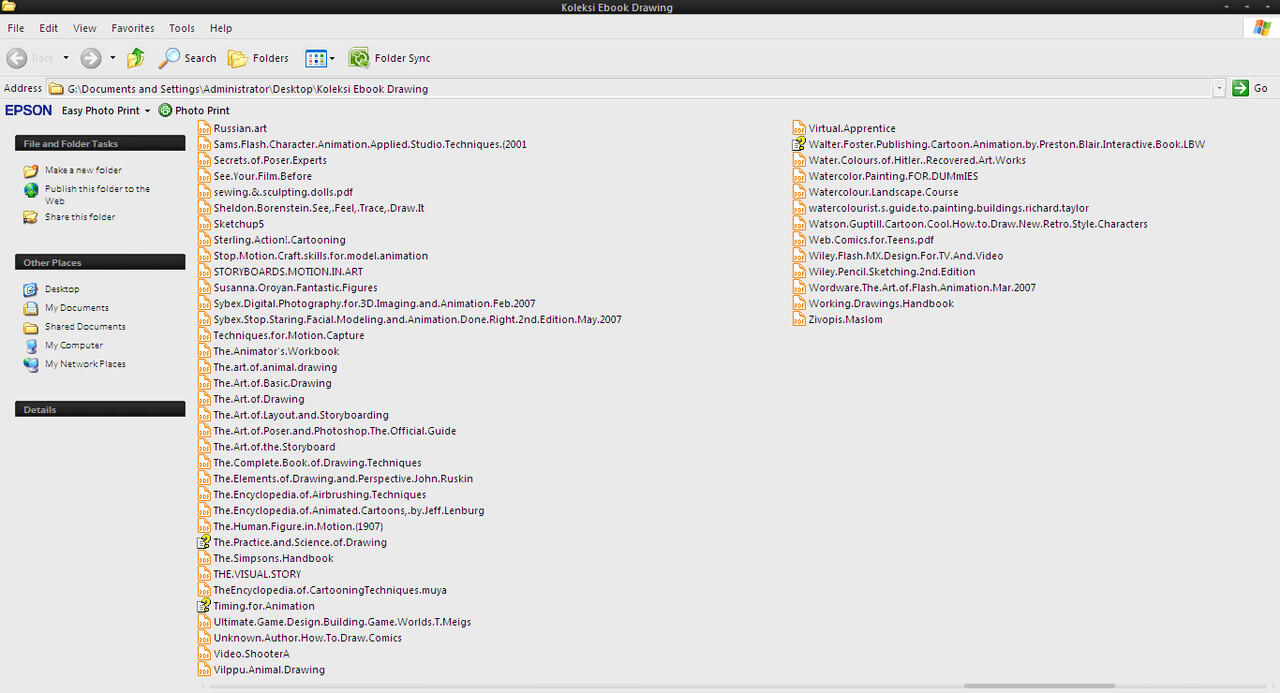
Task: Select Wiley.Pencil.Sketching.2nd.Edition file icon
Action: [799, 272]
